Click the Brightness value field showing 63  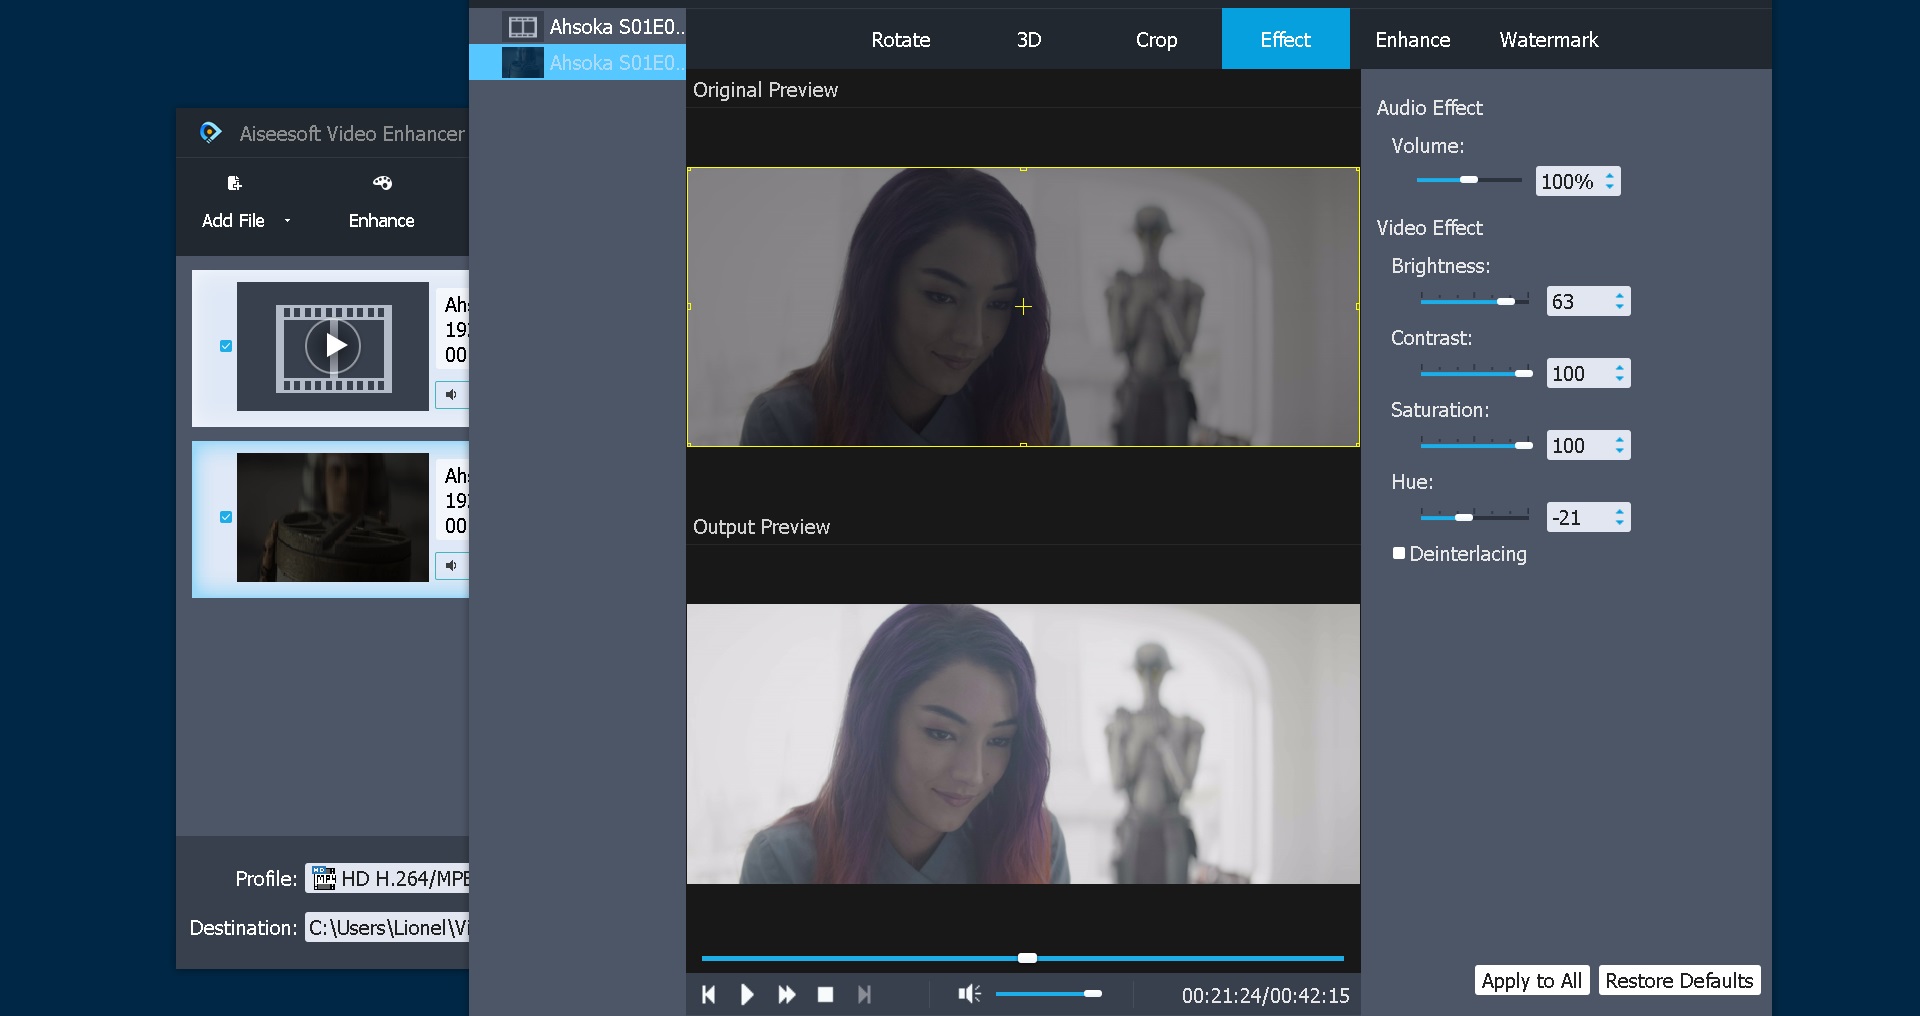click(1578, 302)
